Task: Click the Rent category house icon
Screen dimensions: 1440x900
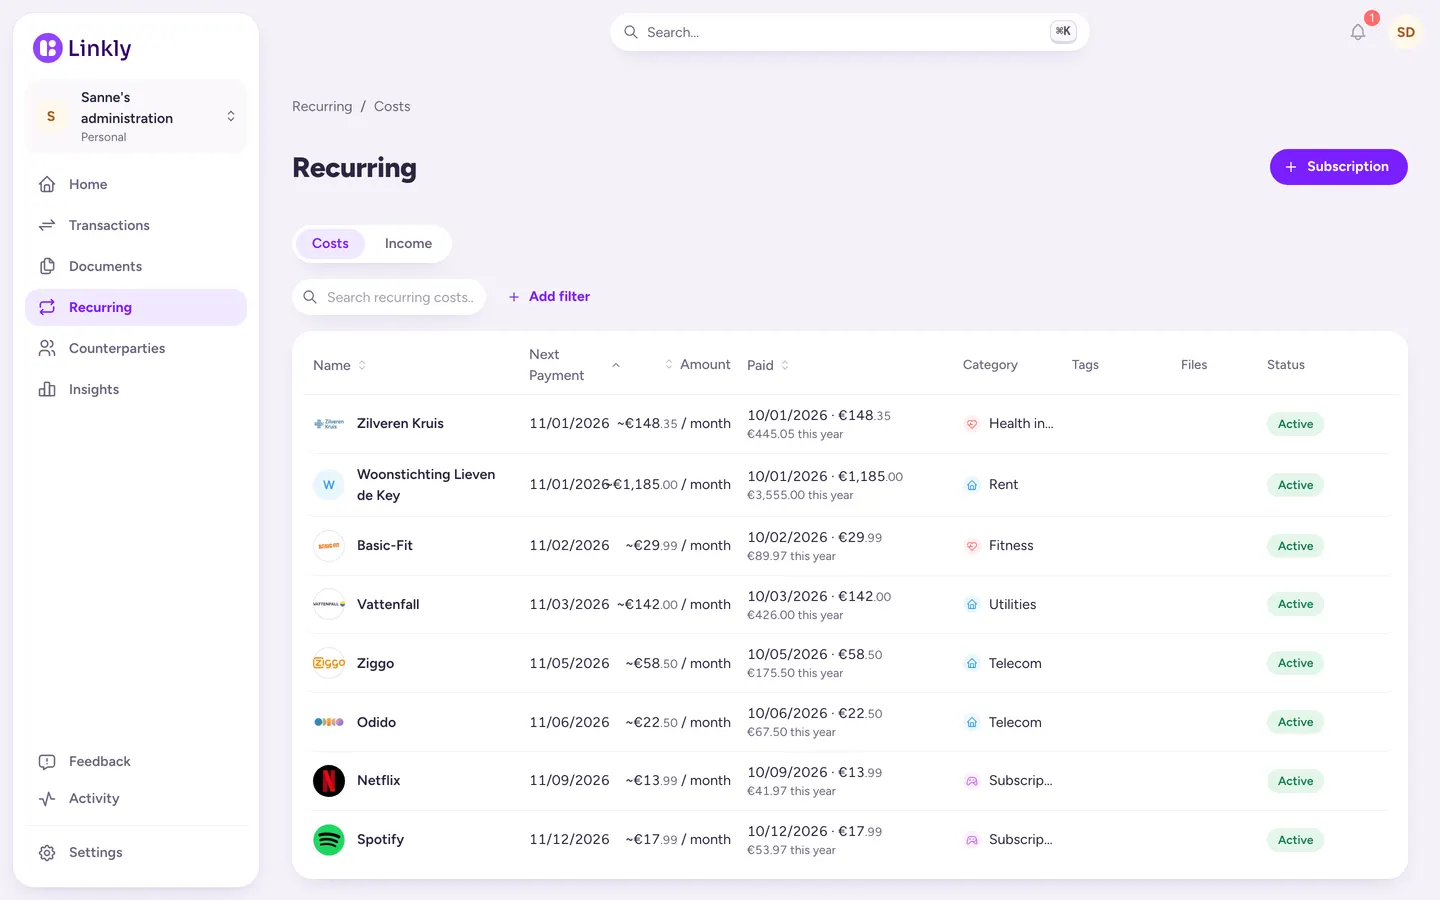Action: tap(971, 485)
